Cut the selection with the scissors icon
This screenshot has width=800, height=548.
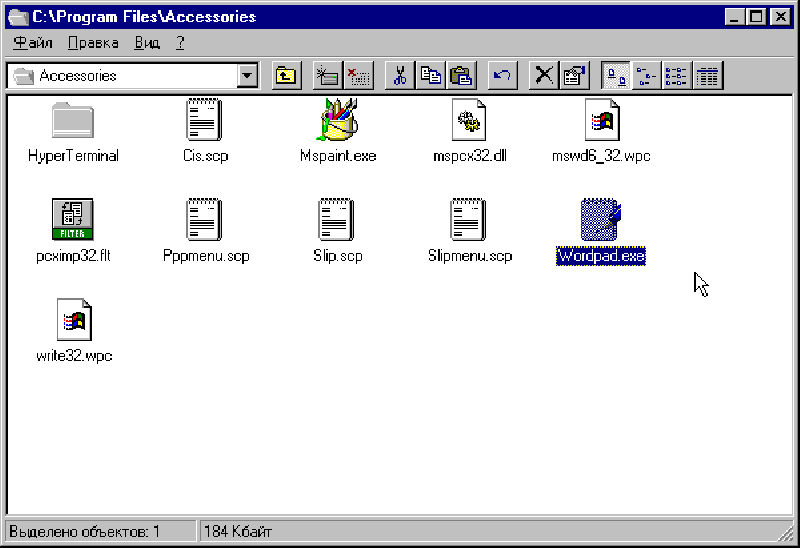click(400, 76)
